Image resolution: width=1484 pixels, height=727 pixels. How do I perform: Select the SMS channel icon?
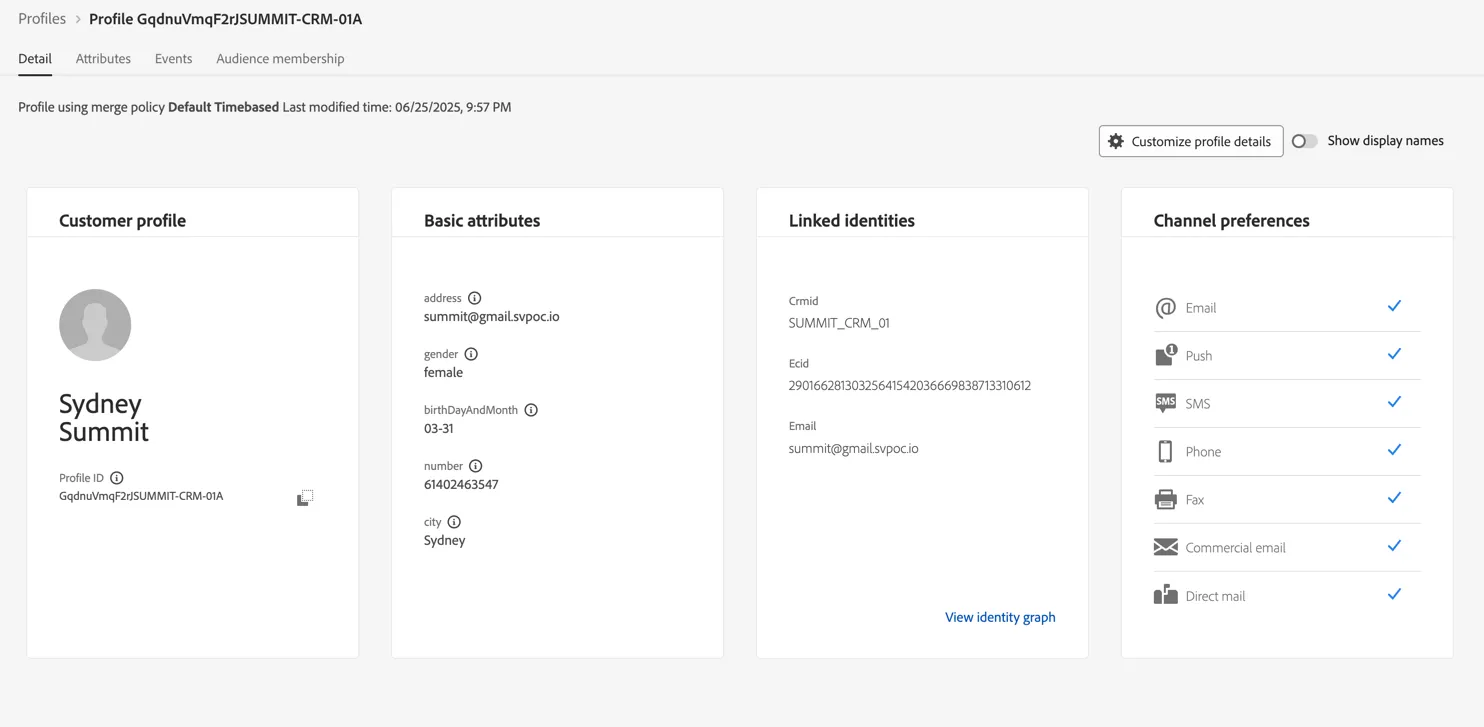tap(1165, 403)
